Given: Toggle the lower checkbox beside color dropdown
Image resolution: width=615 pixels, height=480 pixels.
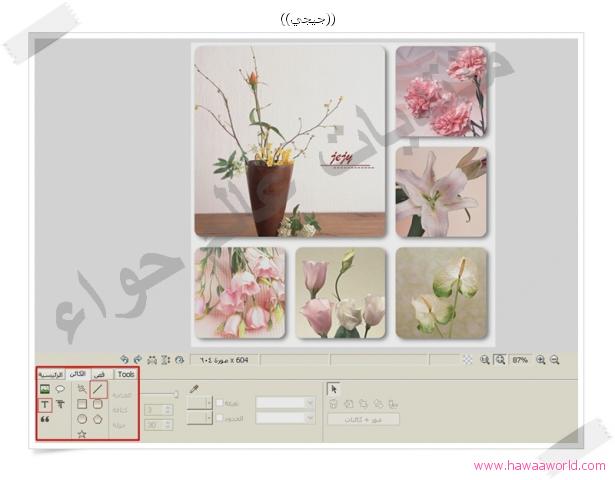Looking at the screenshot, I should (x=220, y=418).
